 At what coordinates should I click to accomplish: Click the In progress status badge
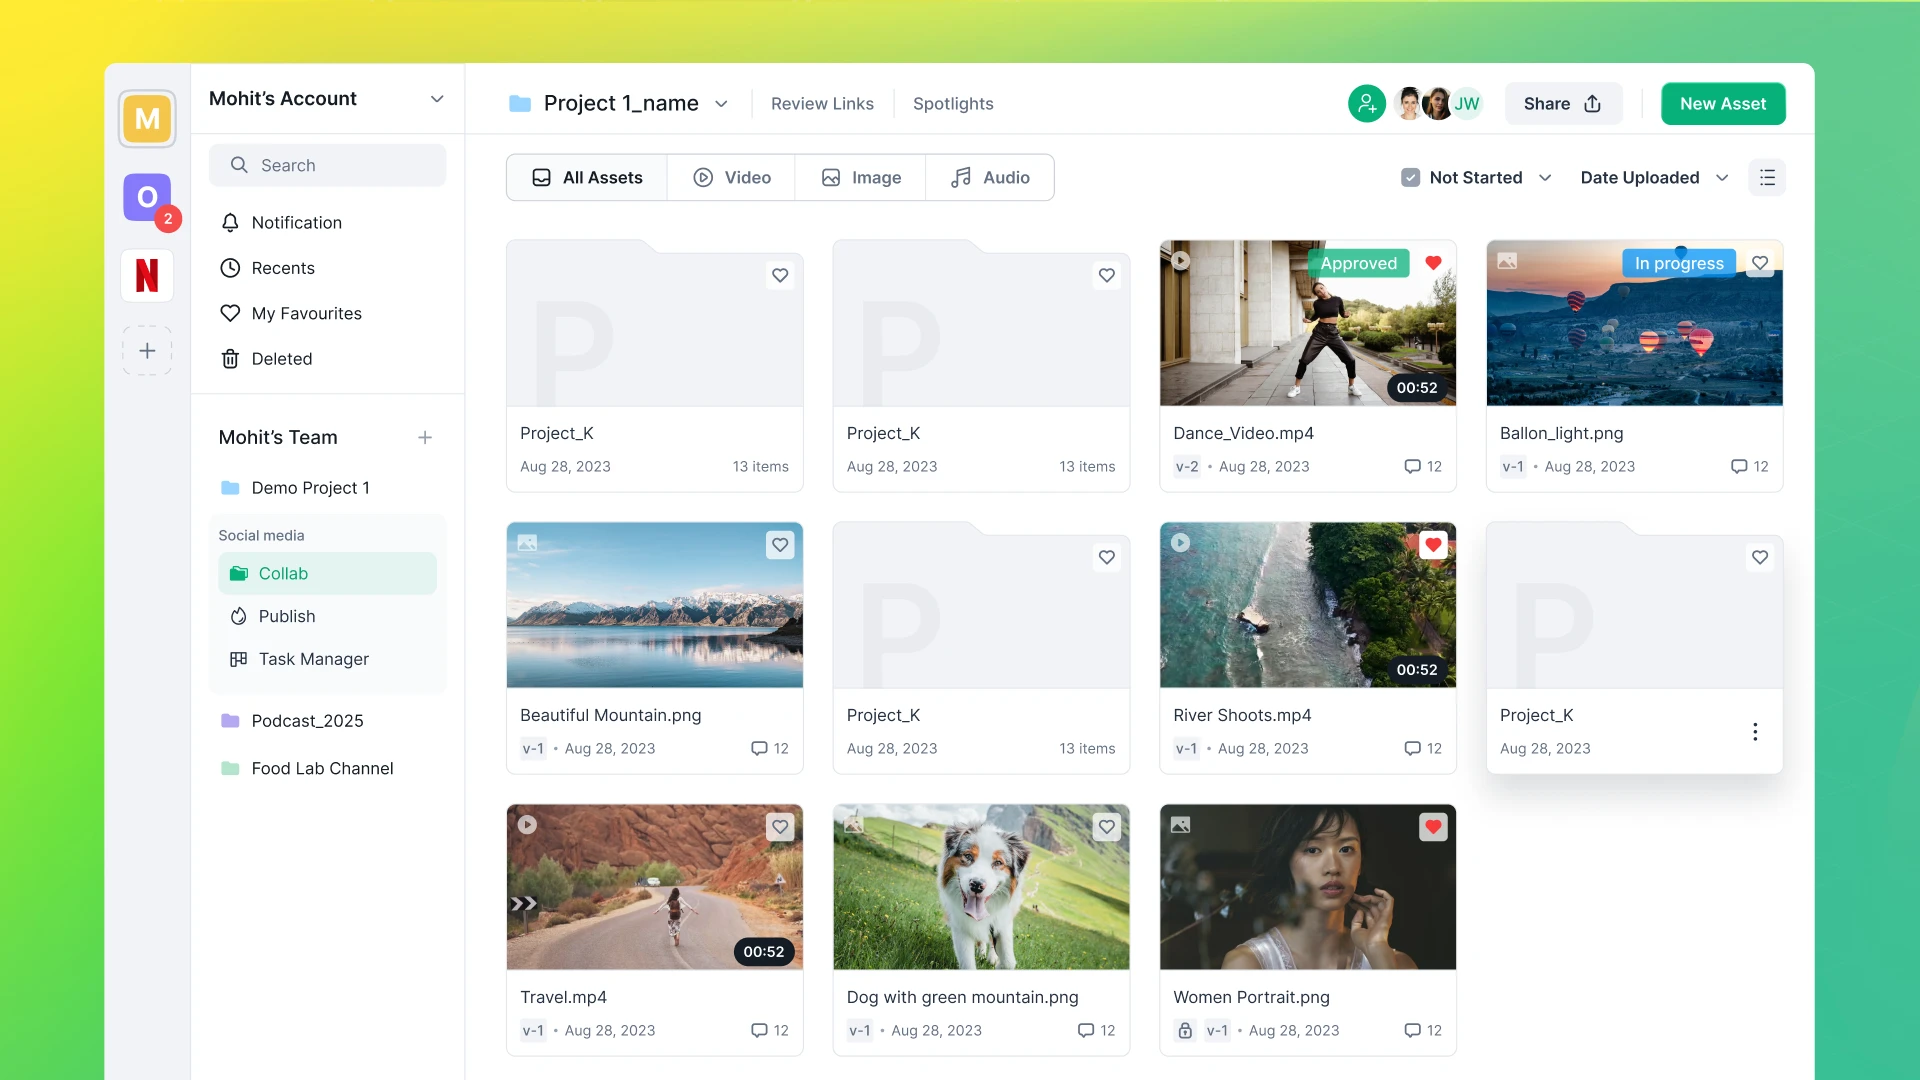(x=1679, y=263)
